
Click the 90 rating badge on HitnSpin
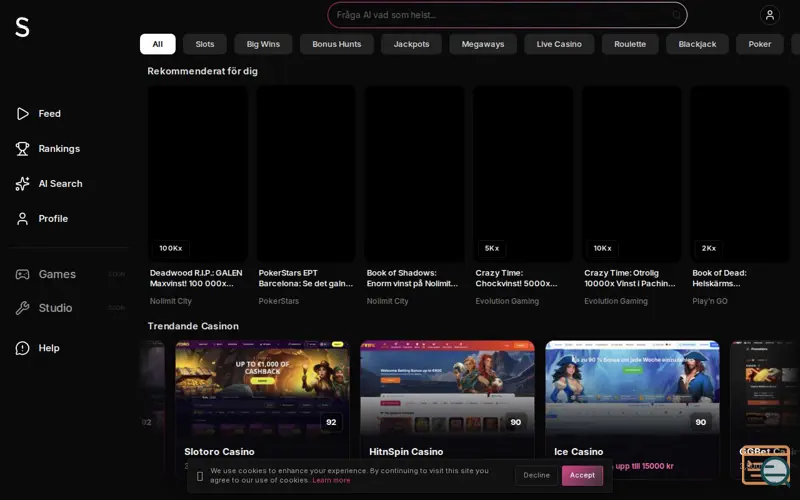(516, 422)
